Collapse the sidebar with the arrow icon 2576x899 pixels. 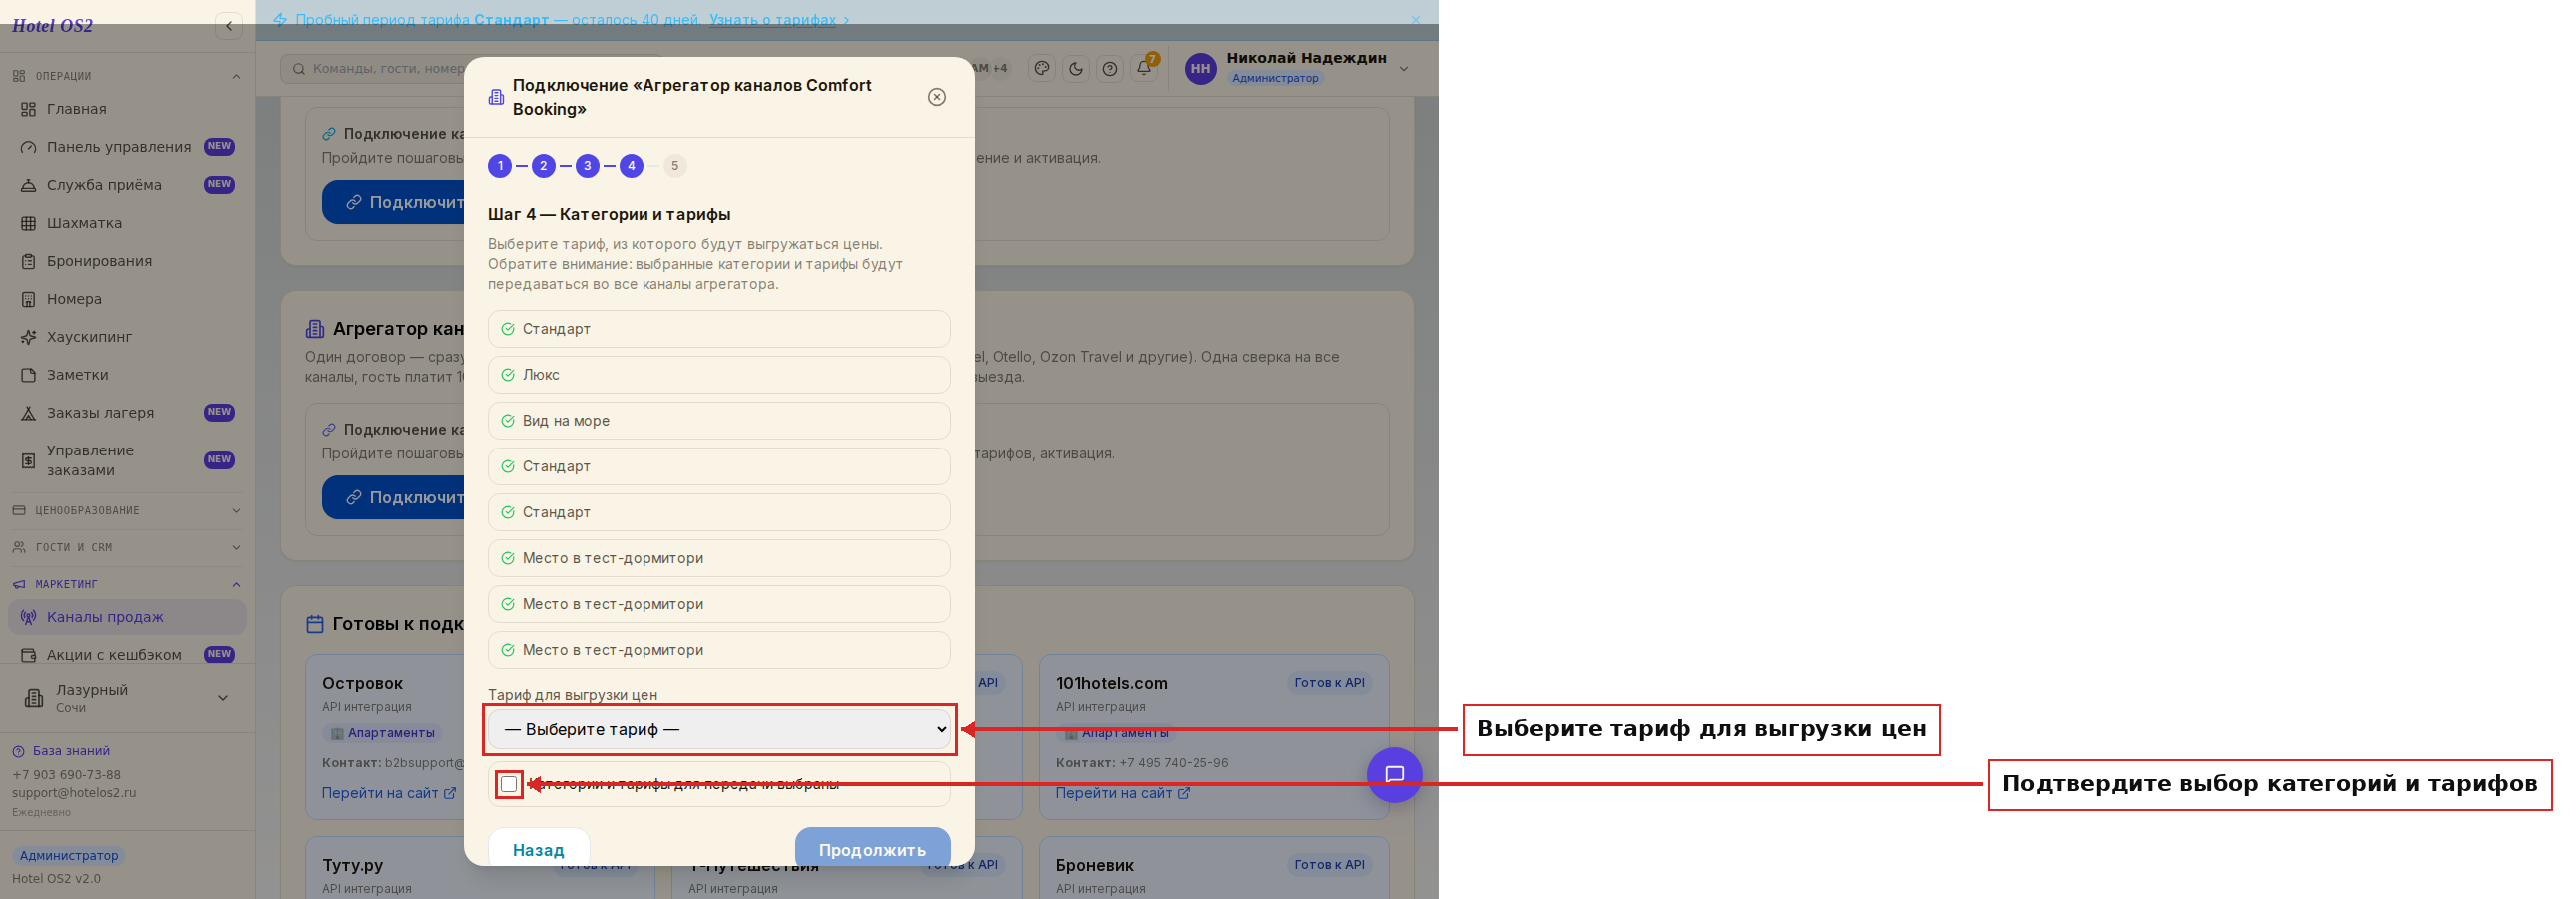pyautogui.click(x=229, y=26)
